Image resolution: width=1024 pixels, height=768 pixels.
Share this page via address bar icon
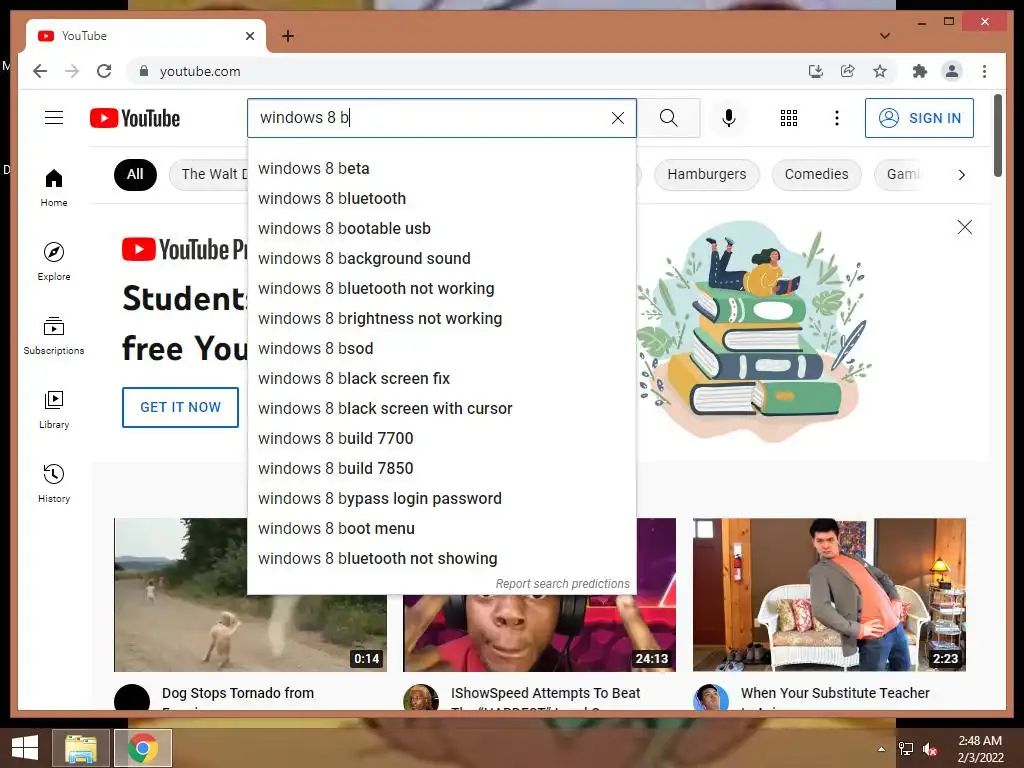pyautogui.click(x=848, y=71)
